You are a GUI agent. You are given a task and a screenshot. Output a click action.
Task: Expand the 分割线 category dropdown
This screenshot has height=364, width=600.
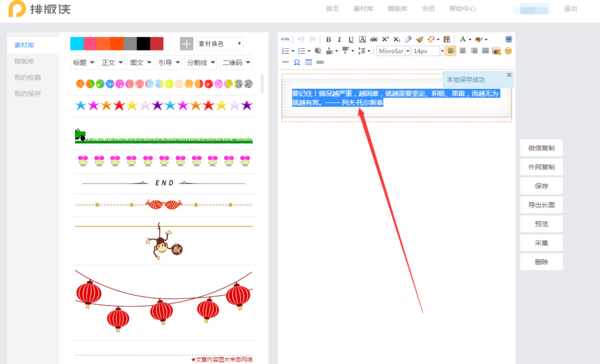point(201,62)
